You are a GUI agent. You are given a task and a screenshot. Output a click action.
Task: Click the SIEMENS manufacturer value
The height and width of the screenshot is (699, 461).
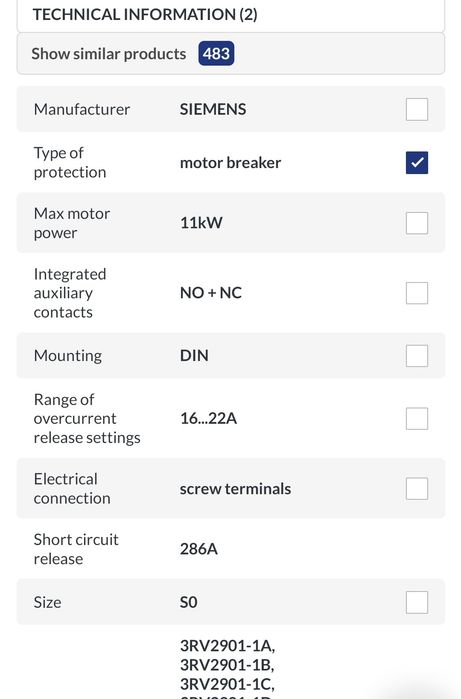pos(213,110)
